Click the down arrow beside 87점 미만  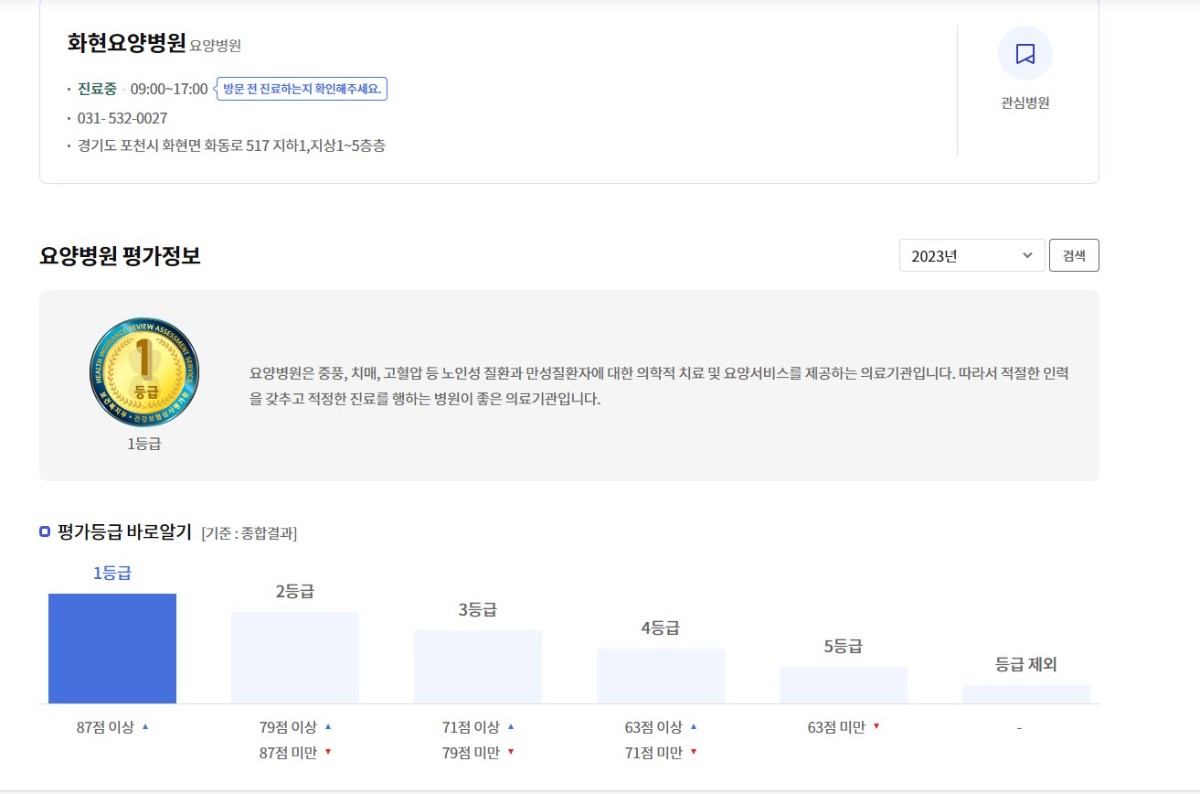327,753
